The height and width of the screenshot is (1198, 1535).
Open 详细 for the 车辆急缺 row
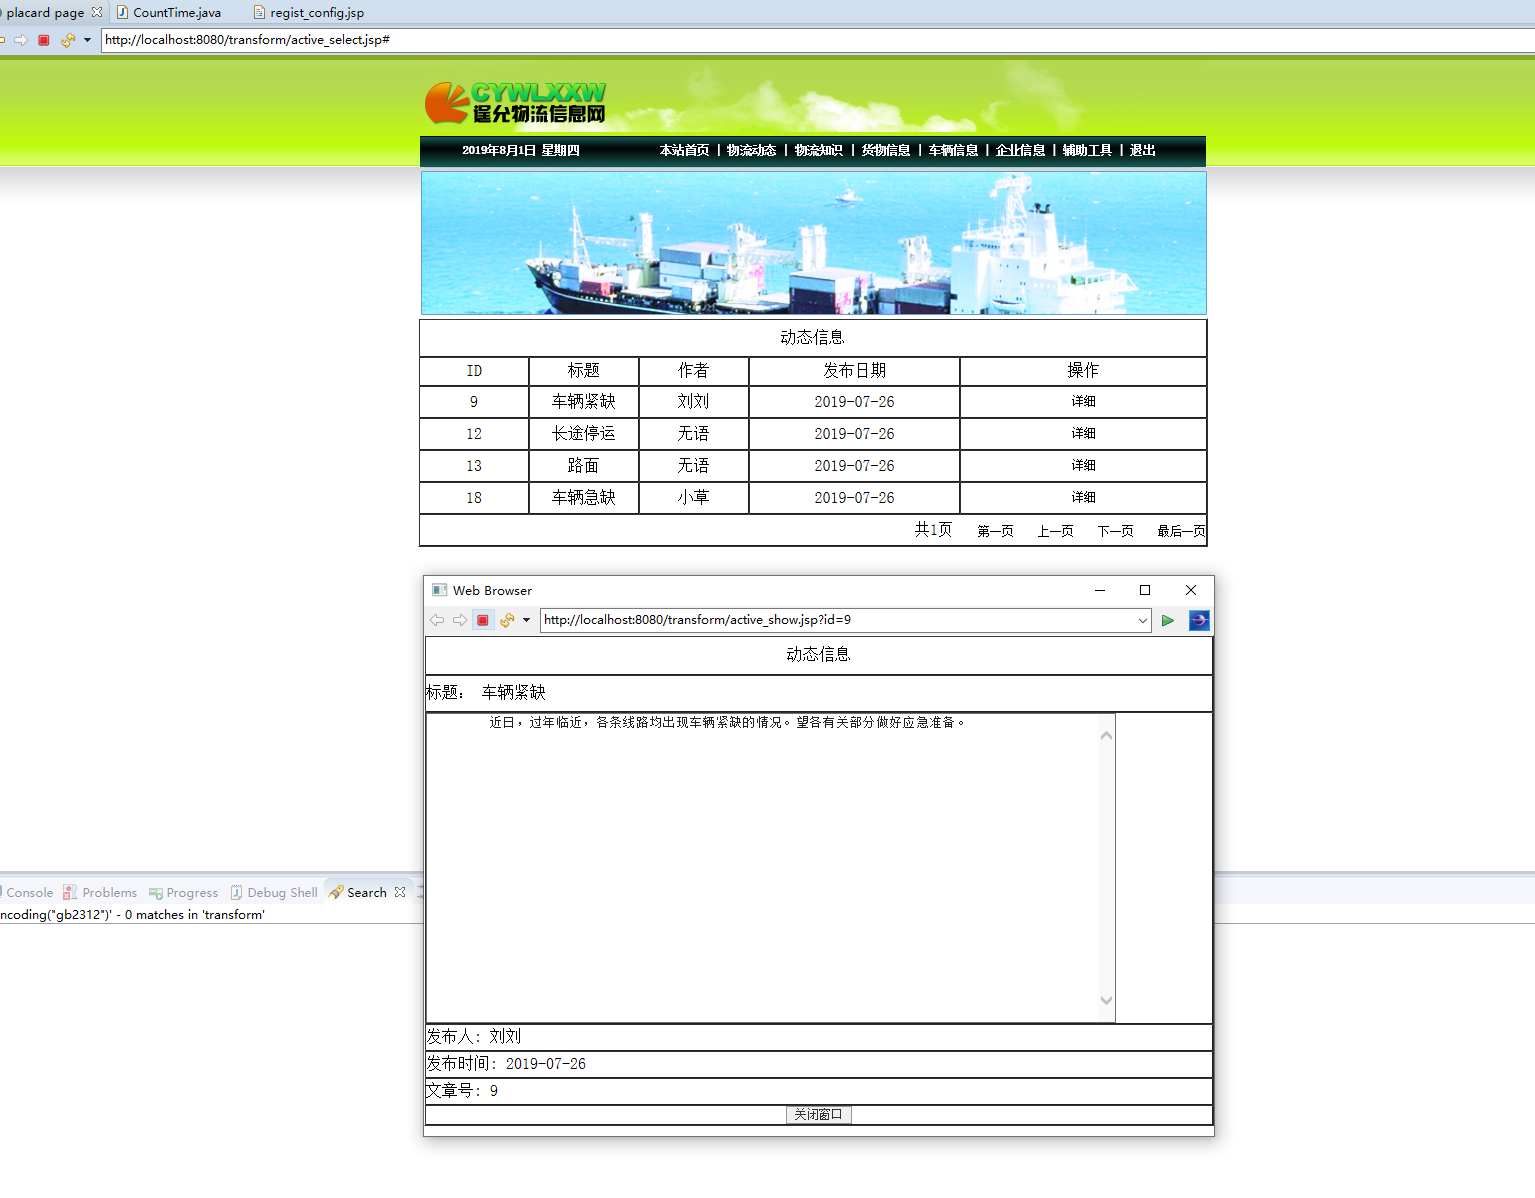[1083, 497]
